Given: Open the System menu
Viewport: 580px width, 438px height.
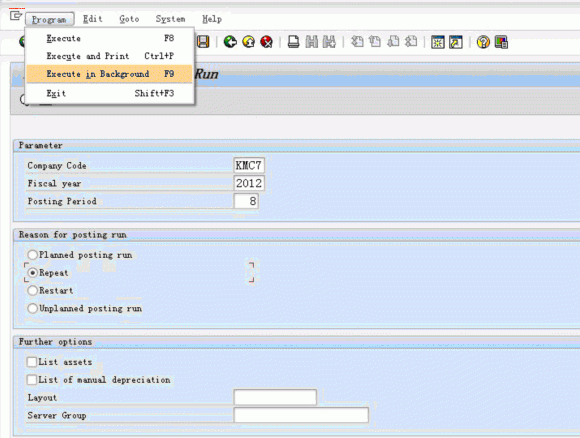Looking at the screenshot, I should tap(170, 19).
